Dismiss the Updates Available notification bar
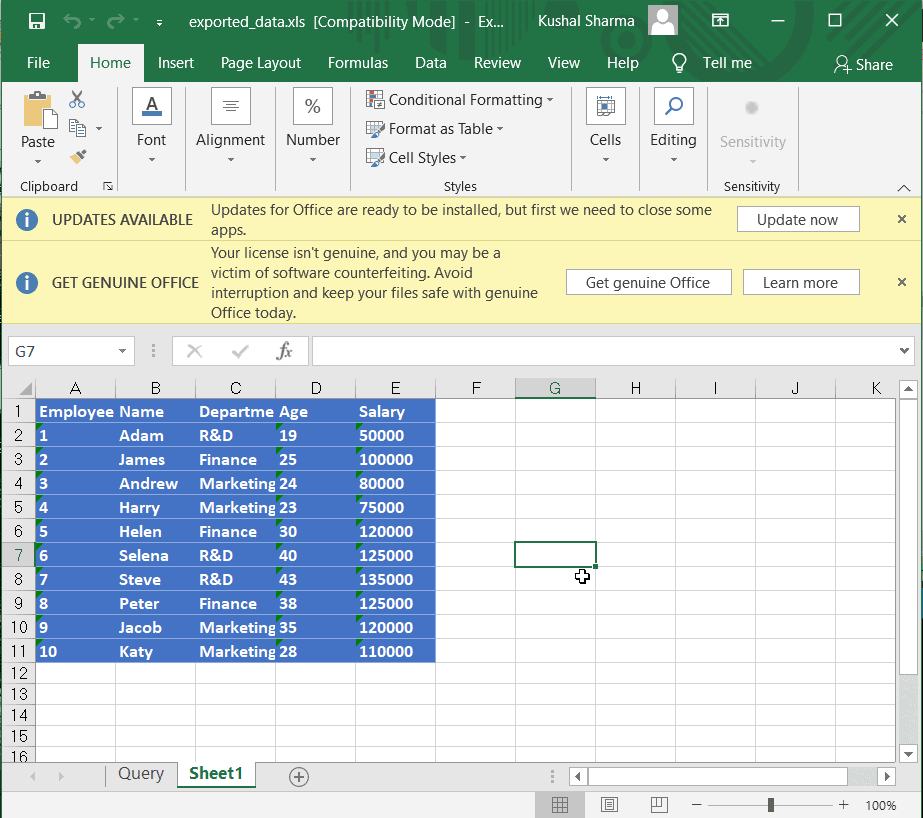The image size is (923, 818). click(x=901, y=219)
